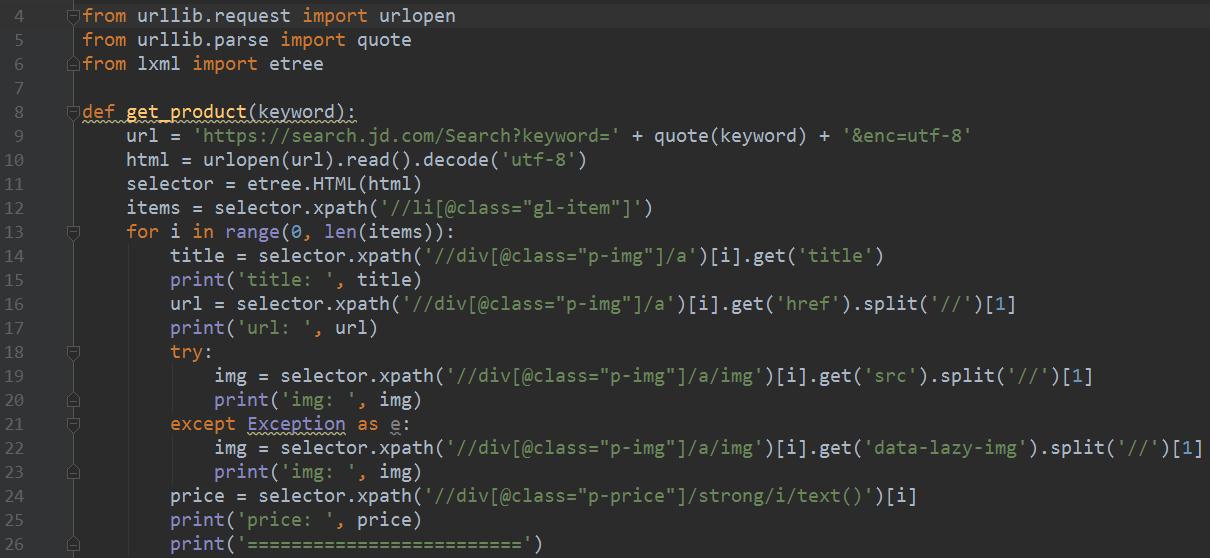1210x558 pixels.
Task: Click 'range' in the for loop header
Action: point(252,232)
